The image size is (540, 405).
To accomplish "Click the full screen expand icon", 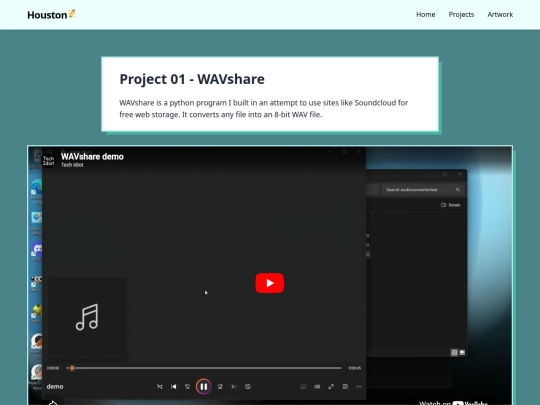I will pos(331,386).
